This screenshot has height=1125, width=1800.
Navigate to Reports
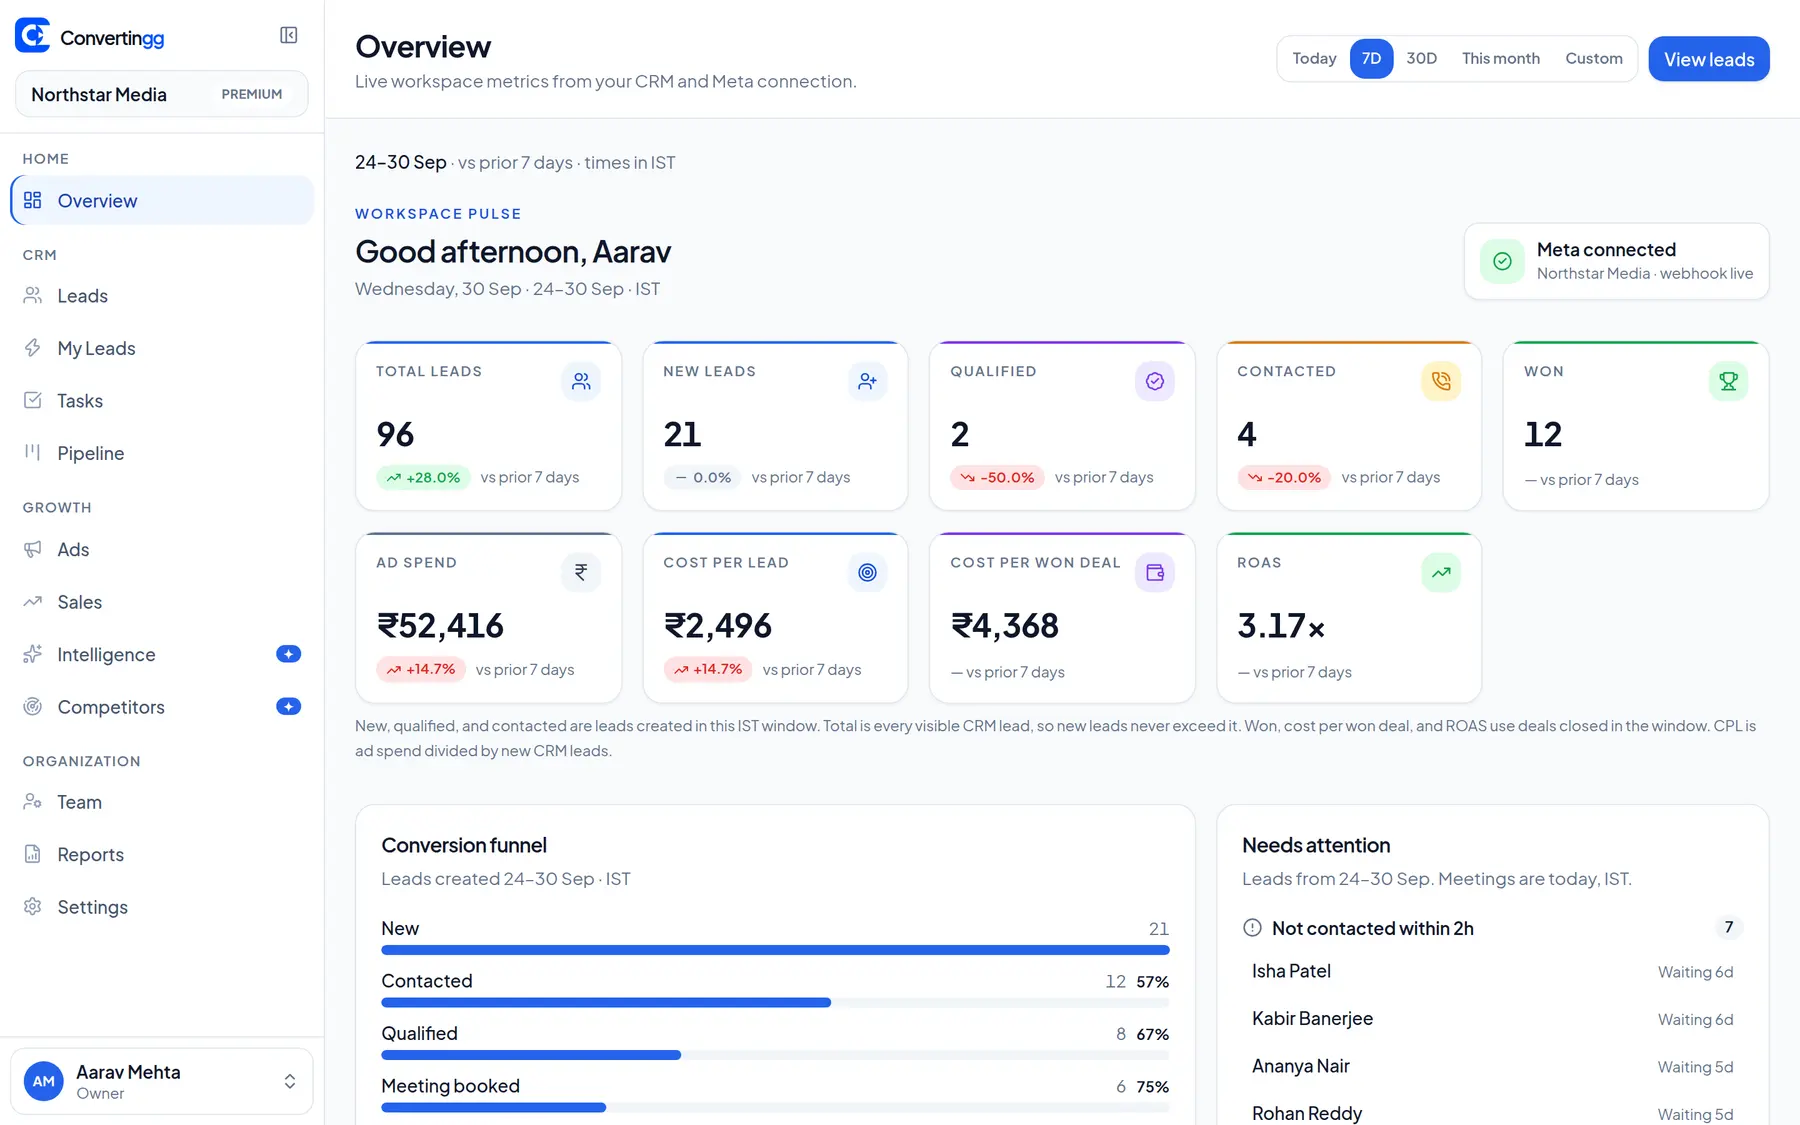coord(162,854)
